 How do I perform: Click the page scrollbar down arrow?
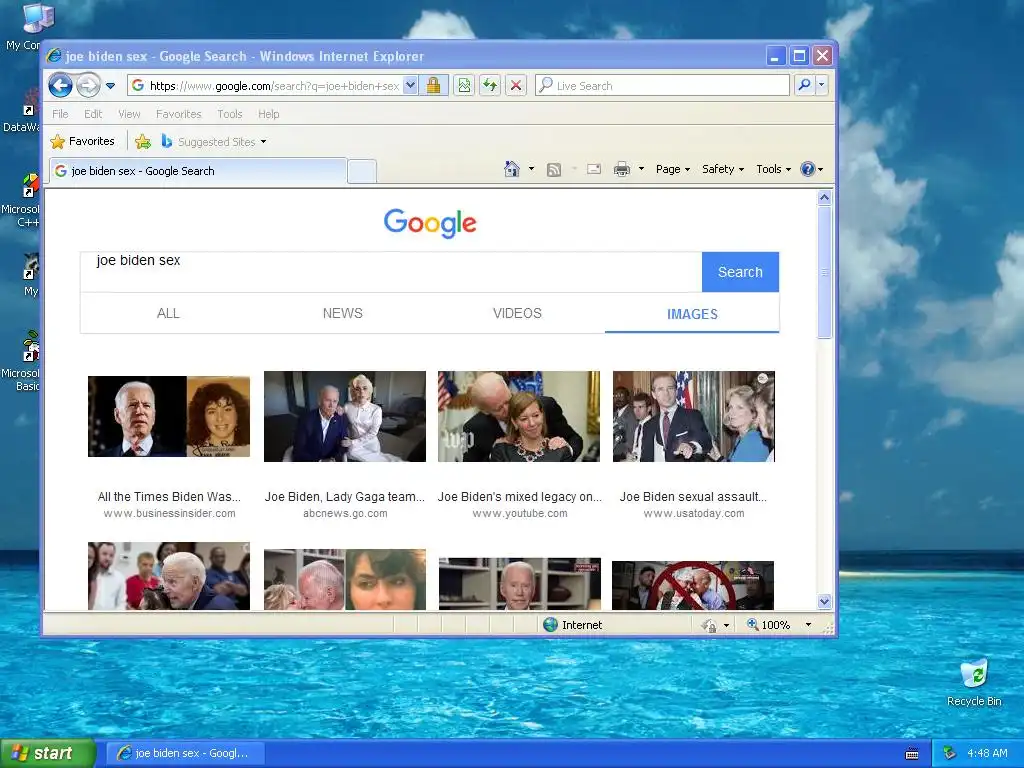pos(824,601)
